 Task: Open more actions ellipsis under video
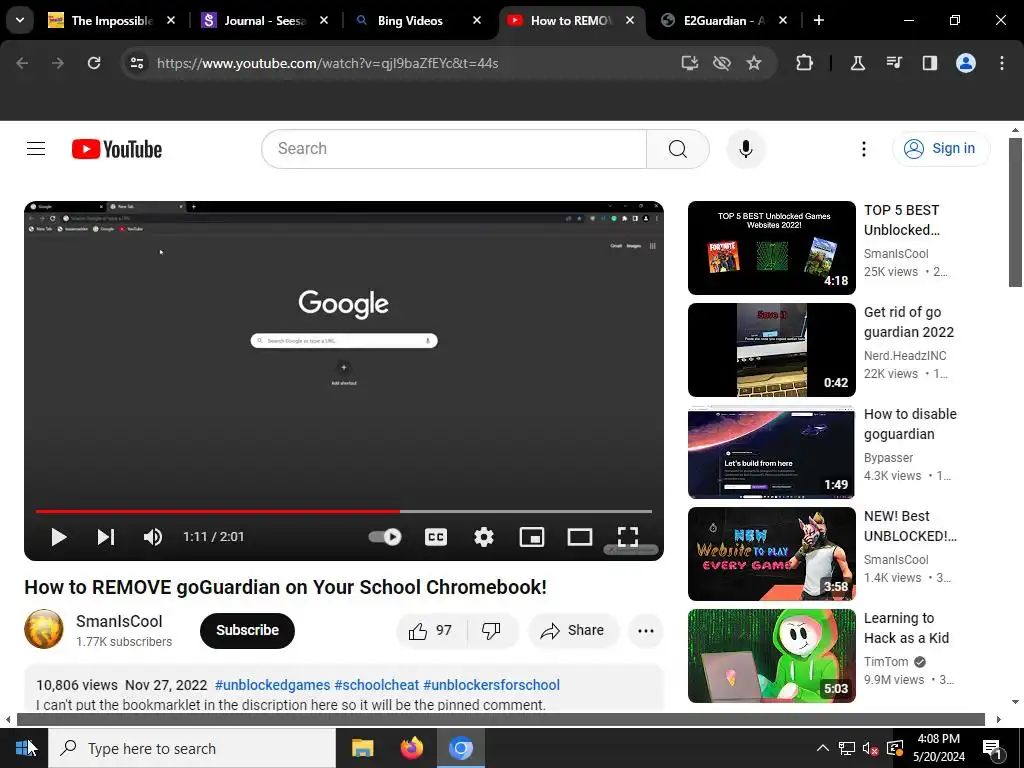pos(646,631)
